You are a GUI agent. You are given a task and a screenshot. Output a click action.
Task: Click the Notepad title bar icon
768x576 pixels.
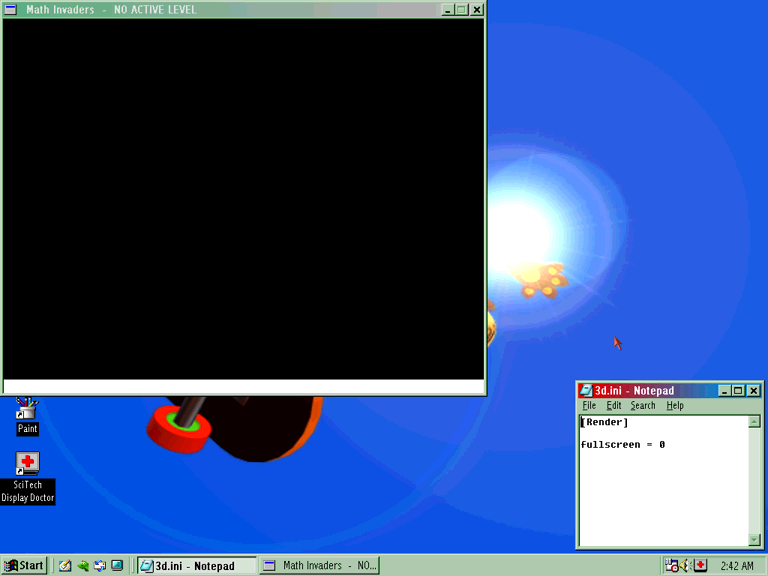[585, 390]
